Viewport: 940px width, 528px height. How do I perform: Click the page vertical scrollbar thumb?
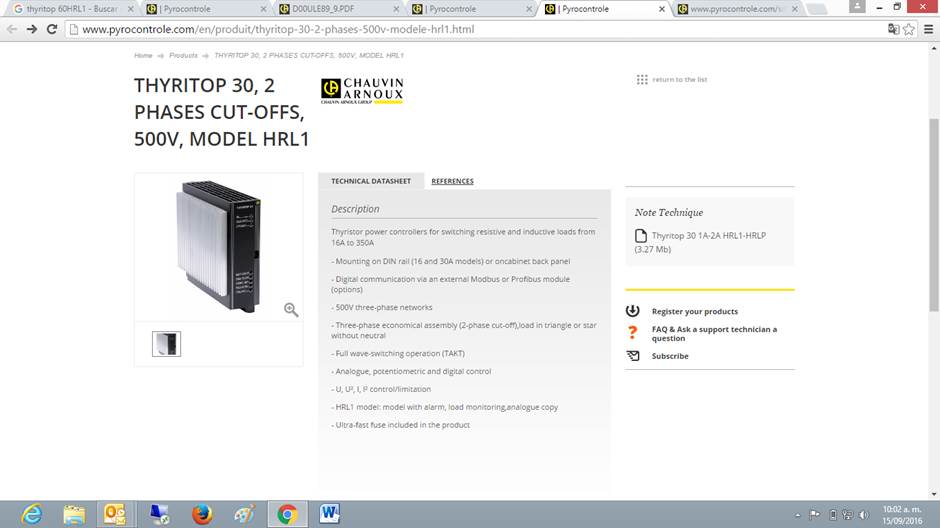934,215
